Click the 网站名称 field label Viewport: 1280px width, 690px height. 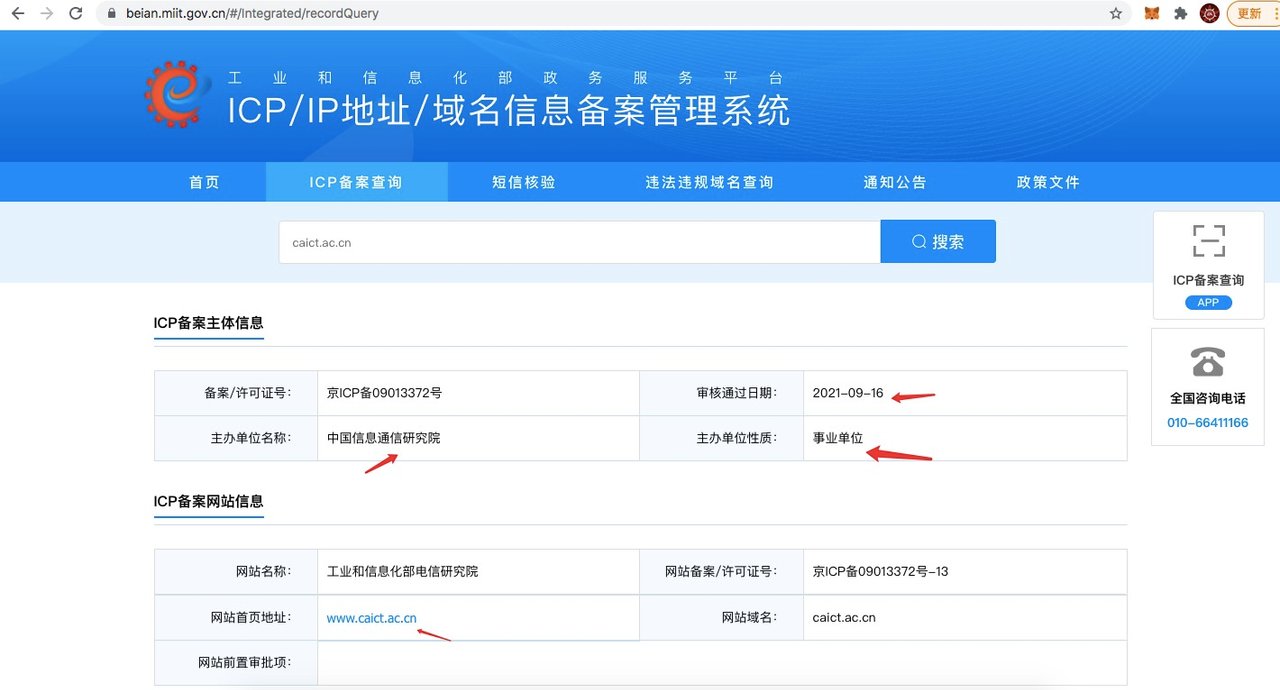pyautogui.click(x=264, y=572)
